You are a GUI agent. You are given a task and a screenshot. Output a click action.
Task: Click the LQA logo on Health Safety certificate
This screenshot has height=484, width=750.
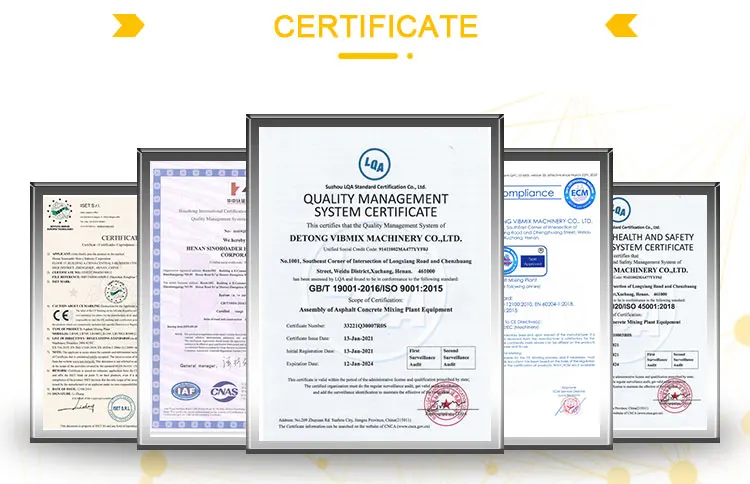coord(621,210)
